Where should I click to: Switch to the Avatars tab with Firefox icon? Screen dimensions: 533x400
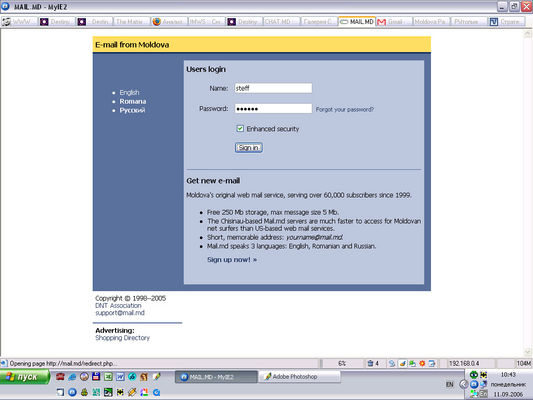pos(169,22)
